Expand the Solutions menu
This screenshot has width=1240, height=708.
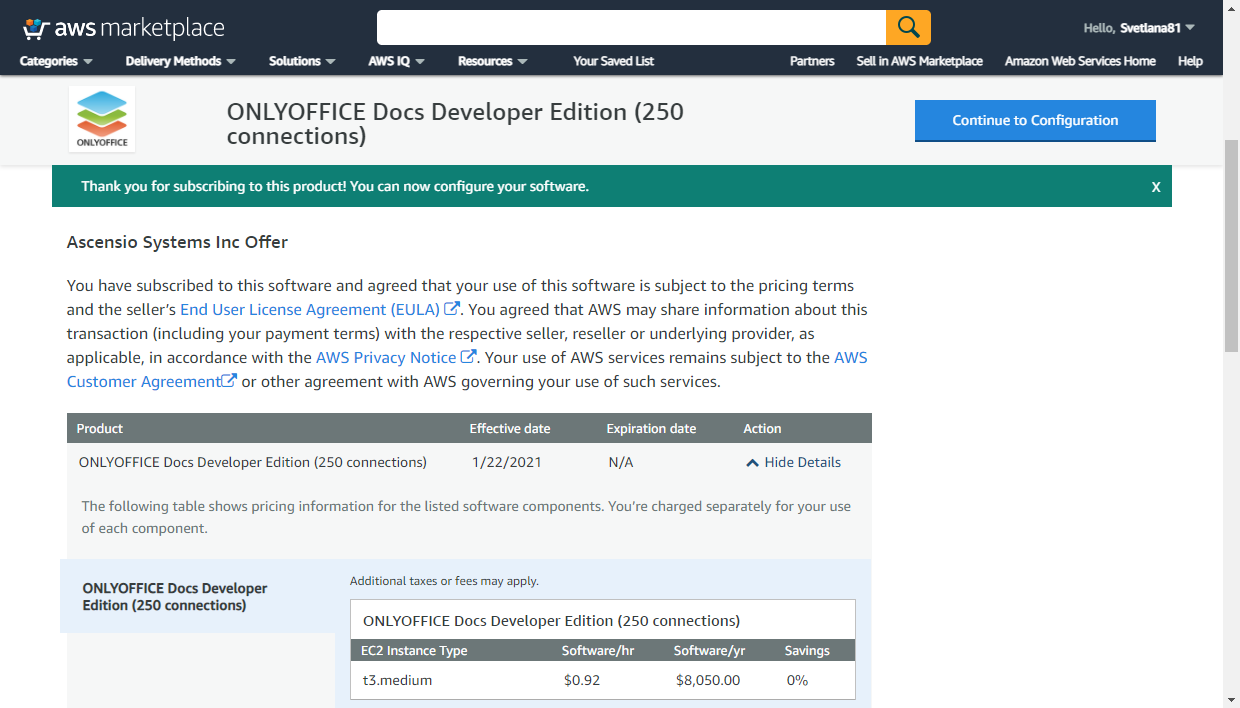(x=302, y=61)
